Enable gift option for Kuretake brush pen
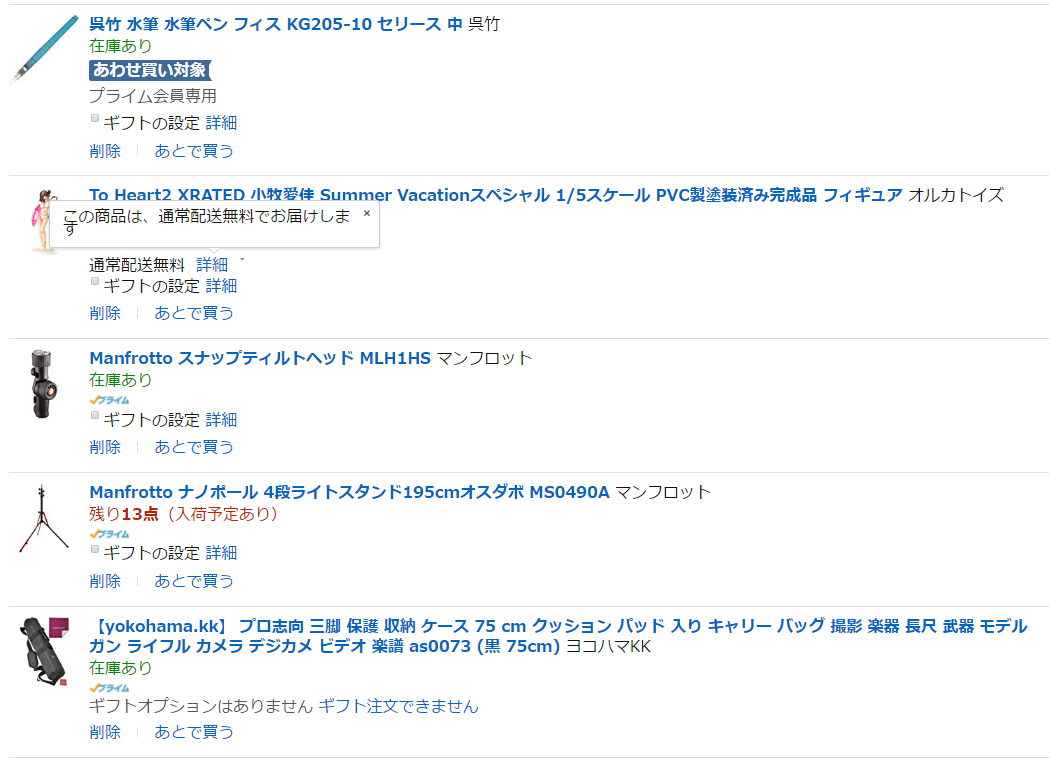This screenshot has width=1049, height=768. pos(95,118)
